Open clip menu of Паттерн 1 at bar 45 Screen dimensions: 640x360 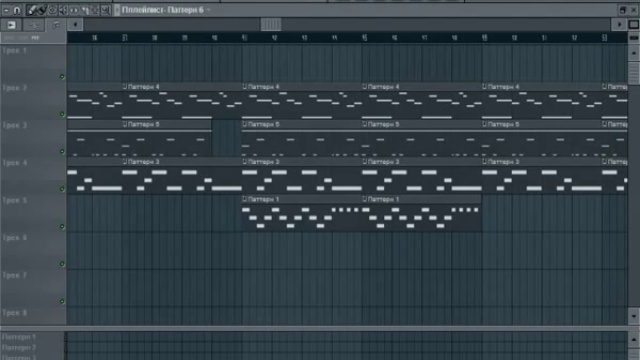(364, 199)
